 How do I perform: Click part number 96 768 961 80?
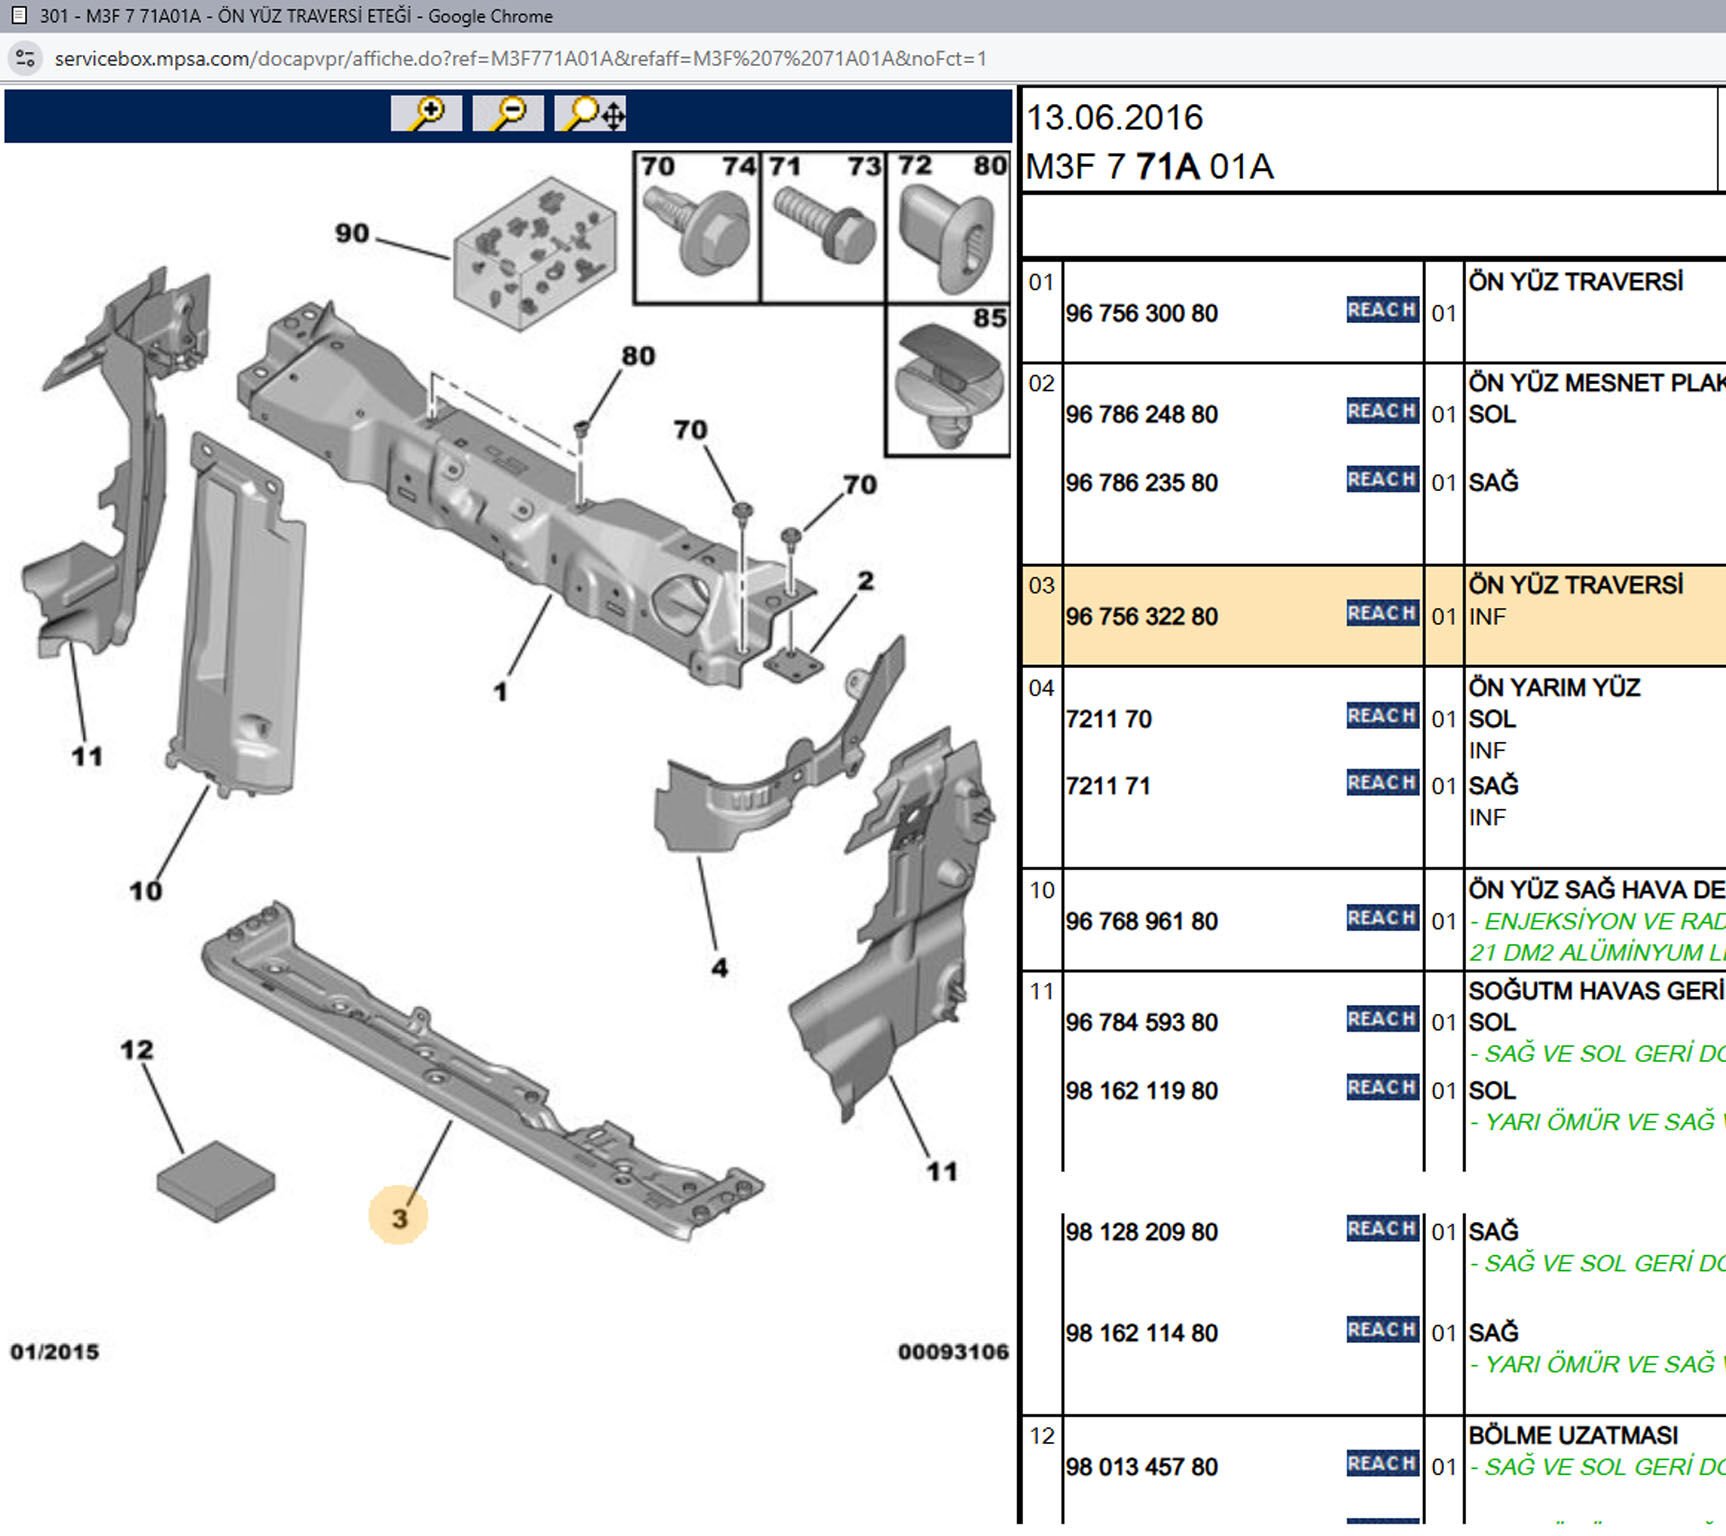click(x=1141, y=921)
